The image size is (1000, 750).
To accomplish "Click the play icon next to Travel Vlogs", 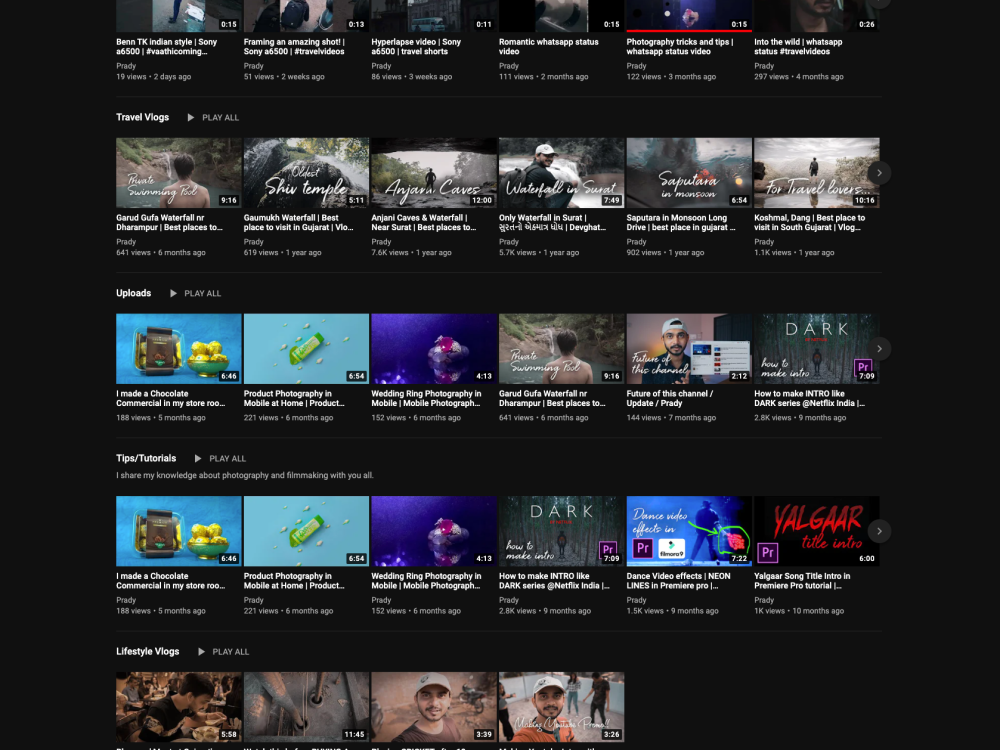I will click(x=191, y=117).
